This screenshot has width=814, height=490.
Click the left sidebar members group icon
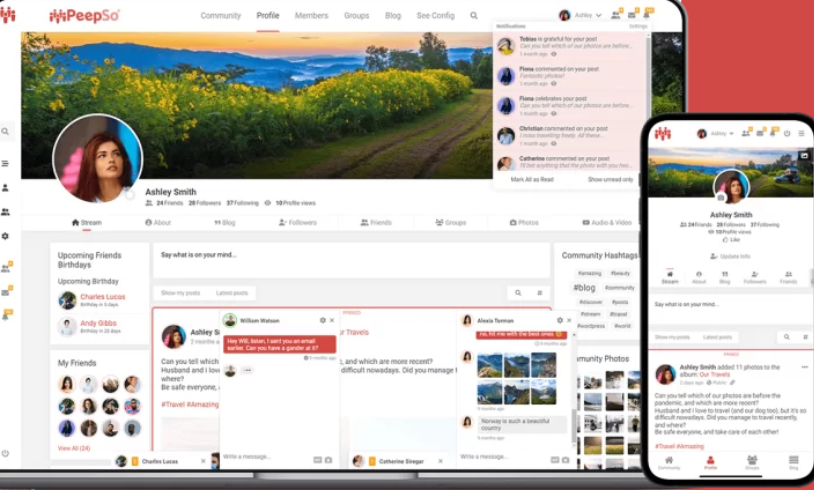5,212
